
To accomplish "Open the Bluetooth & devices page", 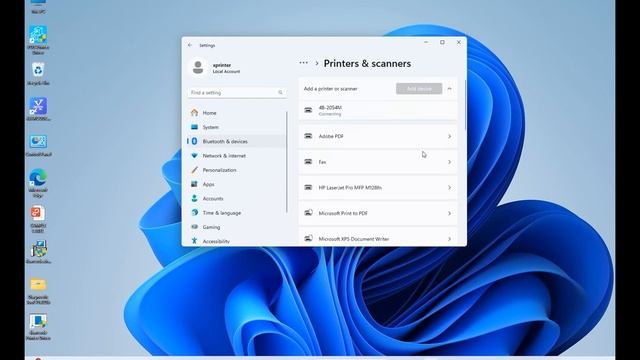I will pyautogui.click(x=237, y=141).
